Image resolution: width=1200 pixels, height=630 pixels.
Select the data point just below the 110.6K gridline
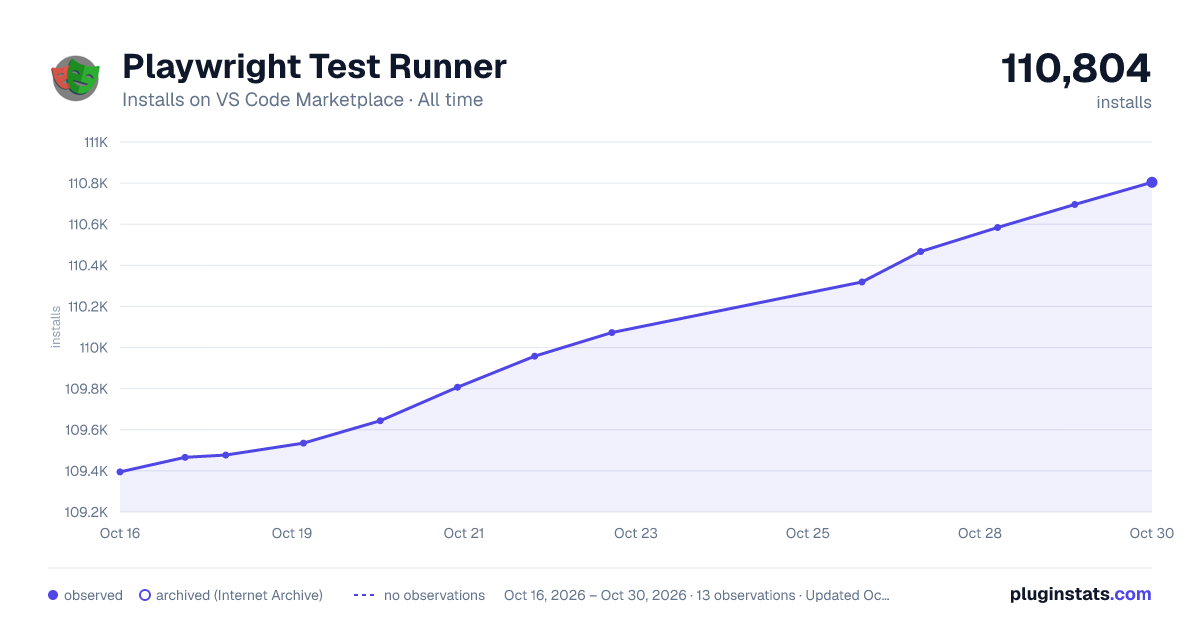(x=998, y=227)
